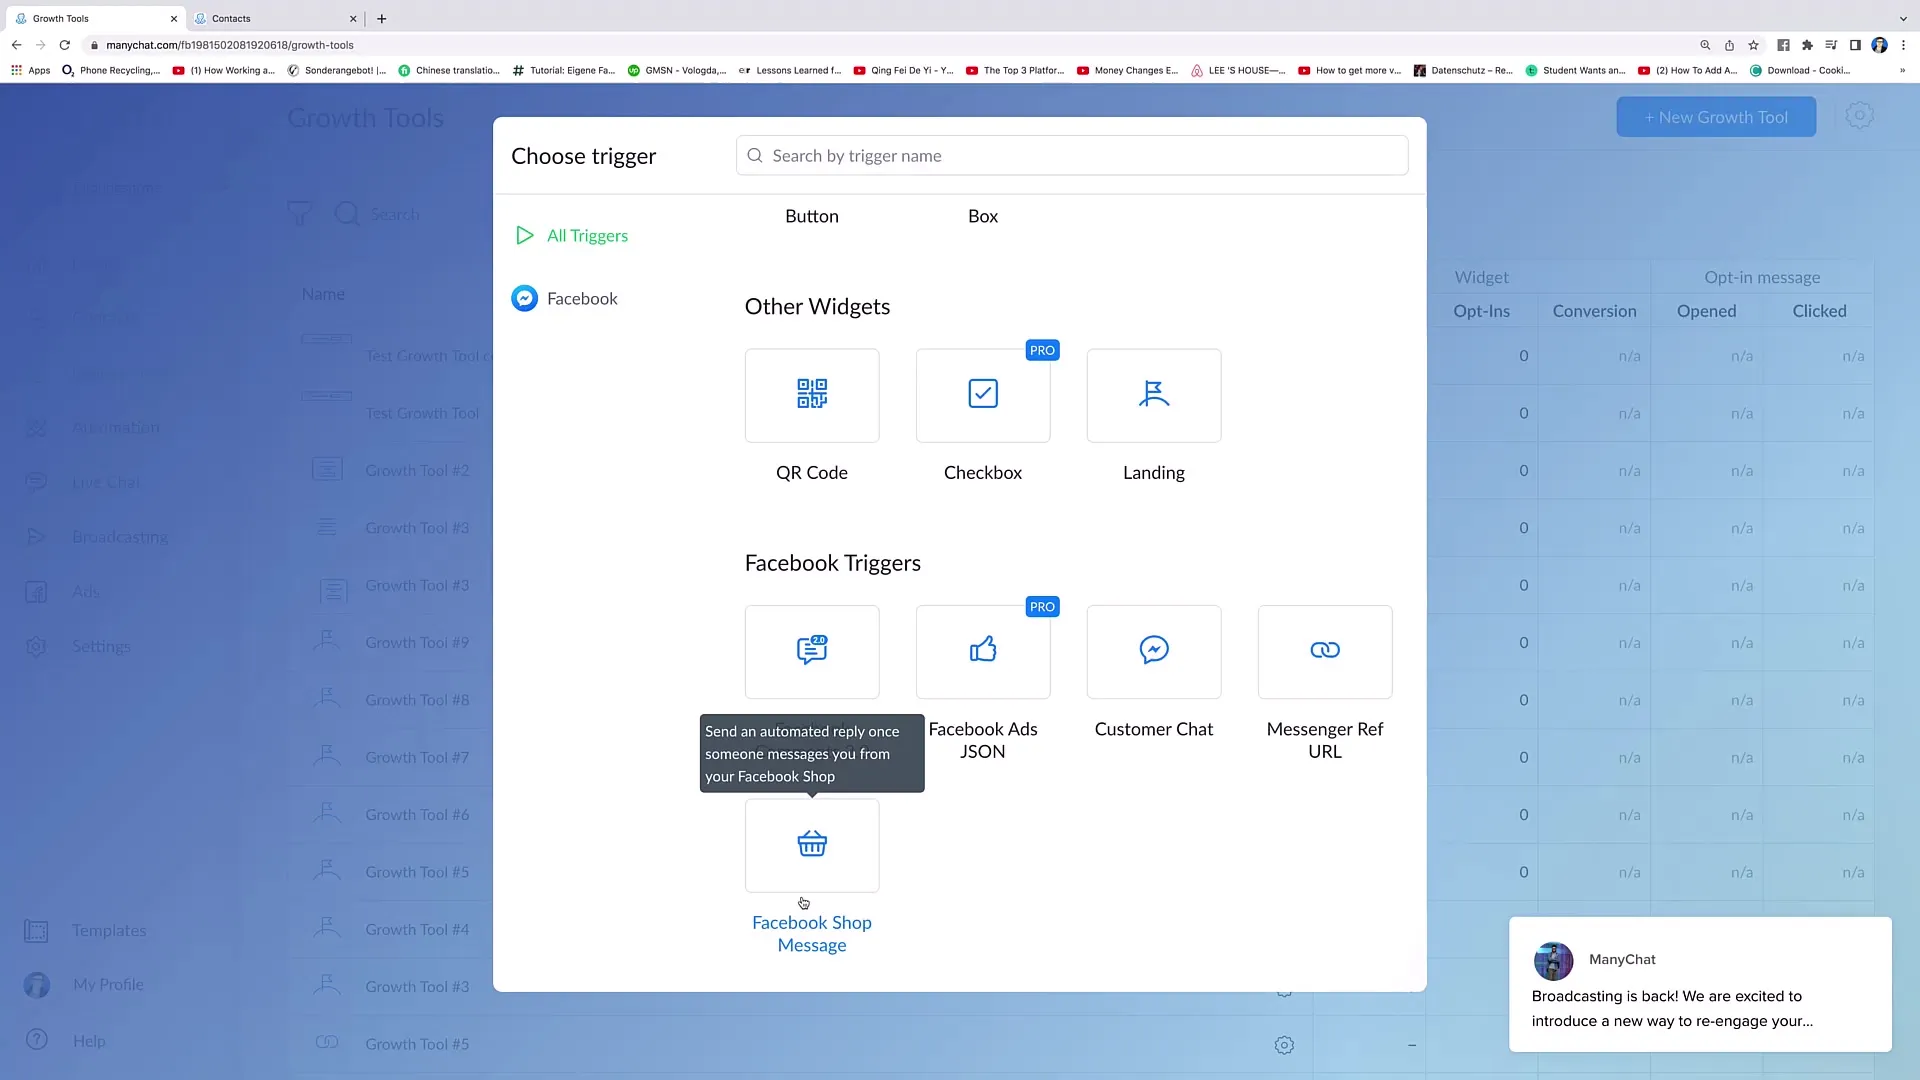Select the Facebook Ads JSON icon
Screen dimensions: 1920x1080
(982, 649)
